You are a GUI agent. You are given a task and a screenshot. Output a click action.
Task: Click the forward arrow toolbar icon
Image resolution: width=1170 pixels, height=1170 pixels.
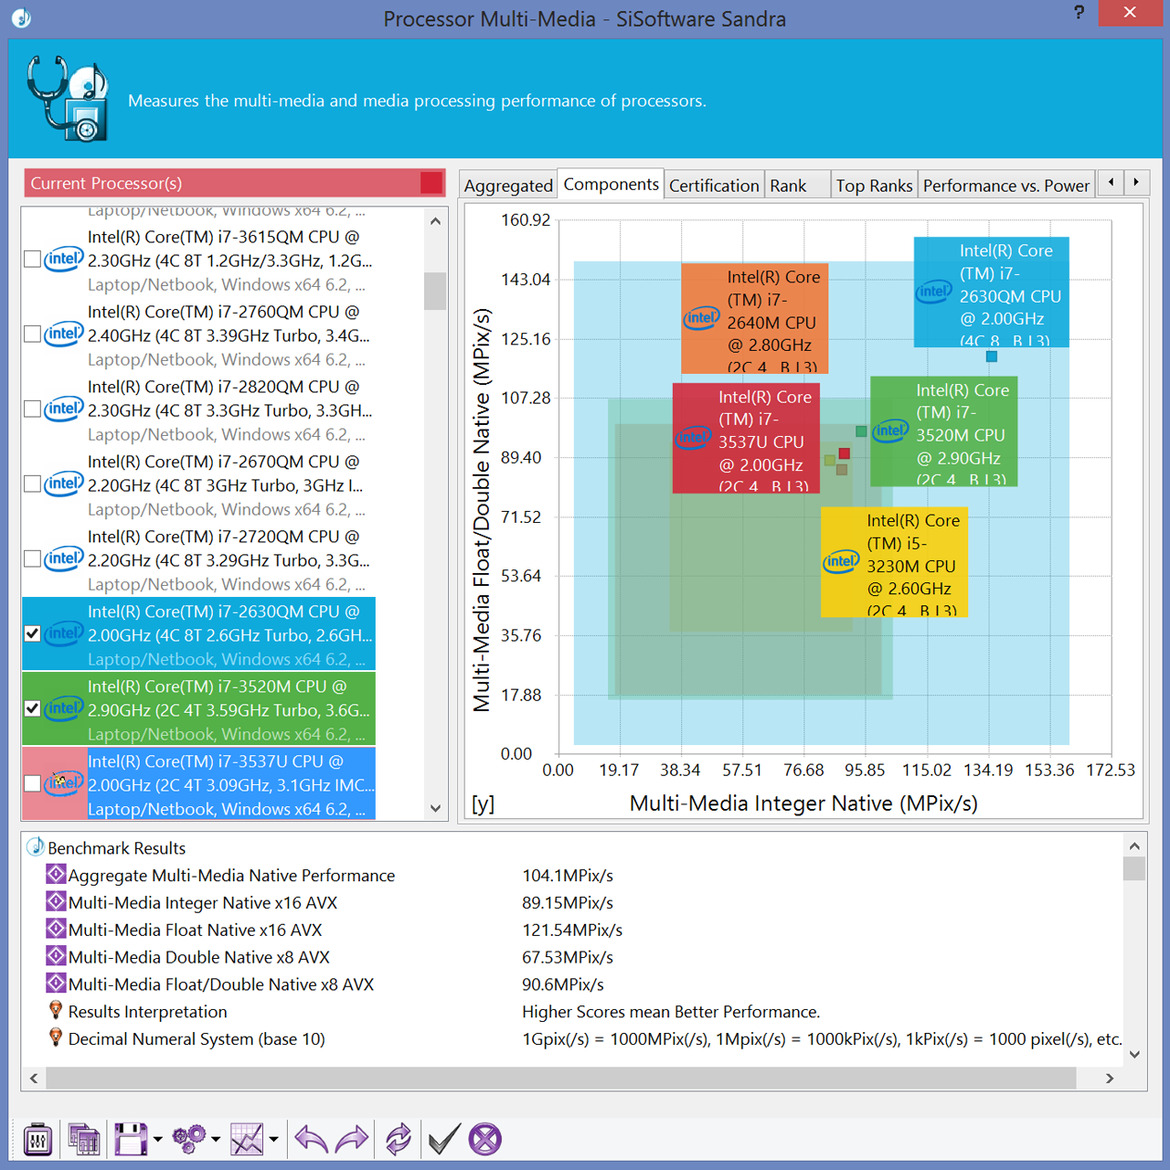coord(352,1139)
